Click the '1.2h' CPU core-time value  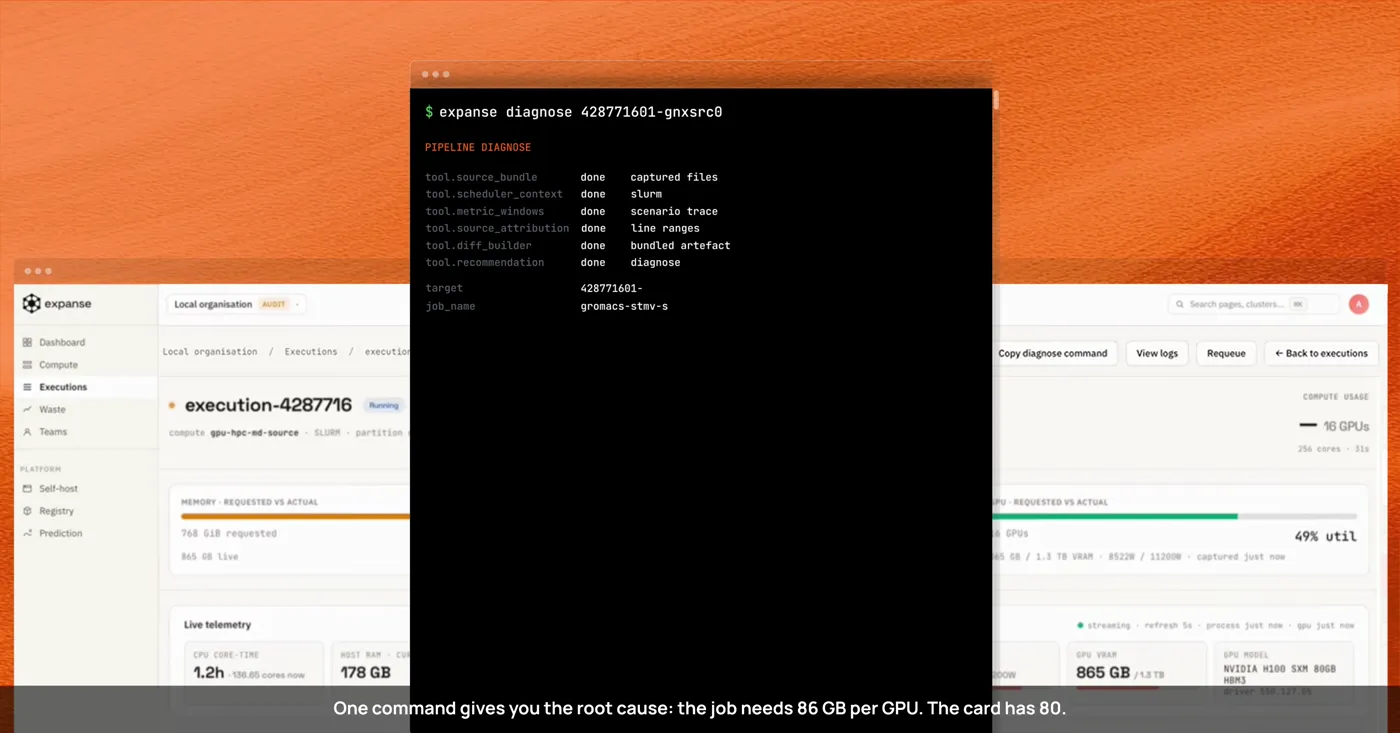[x=209, y=673]
